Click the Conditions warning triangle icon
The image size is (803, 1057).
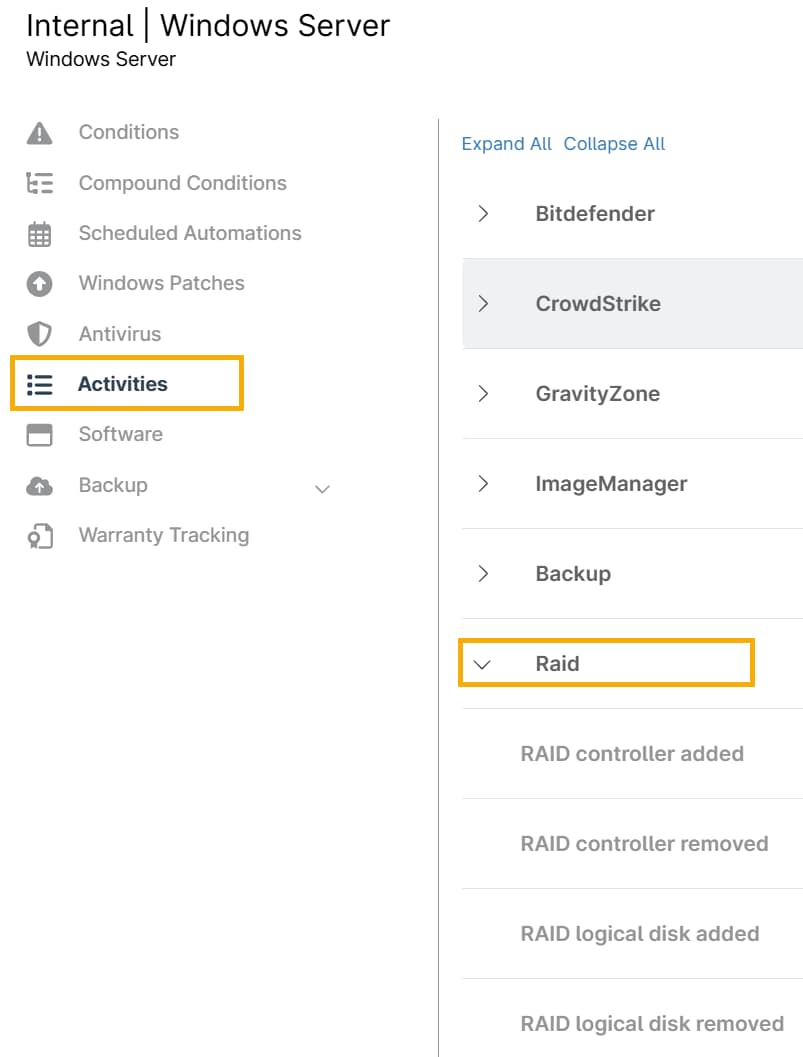coord(39,133)
